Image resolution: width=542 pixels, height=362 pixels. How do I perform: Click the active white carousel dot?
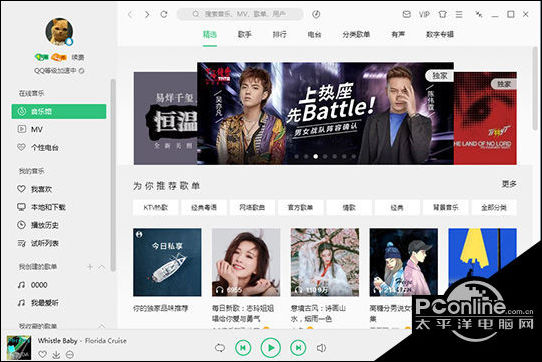point(316,156)
